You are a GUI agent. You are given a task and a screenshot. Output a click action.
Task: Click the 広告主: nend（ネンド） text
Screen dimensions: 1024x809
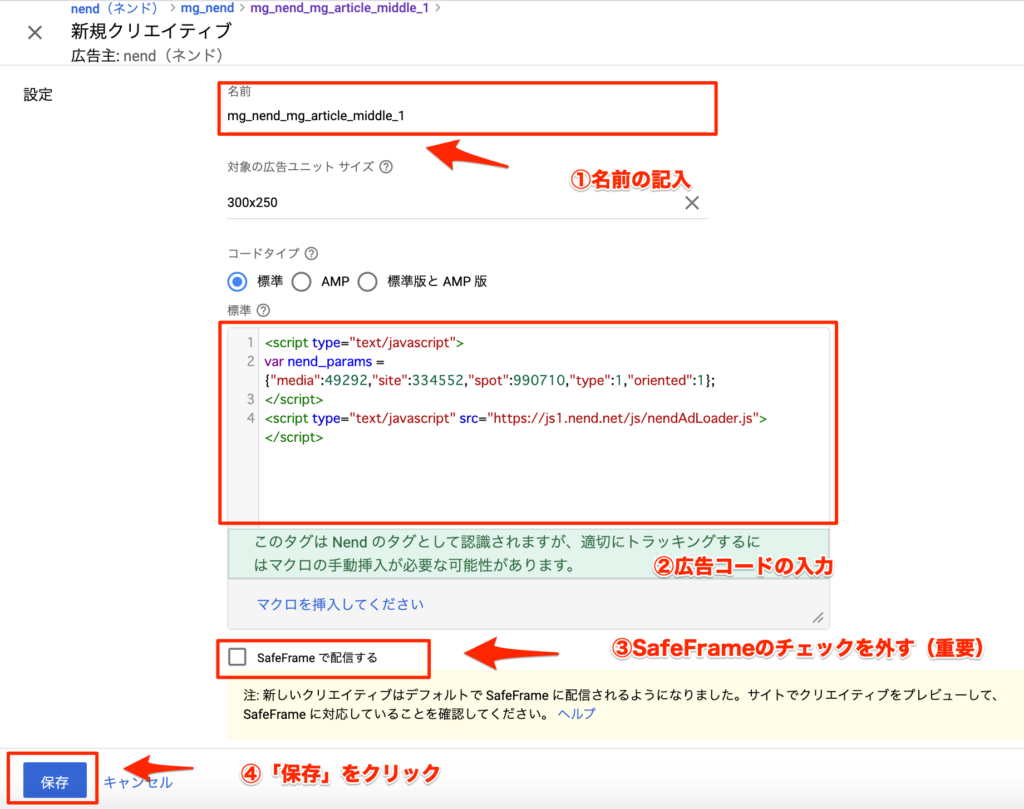pyautogui.click(x=147, y=56)
